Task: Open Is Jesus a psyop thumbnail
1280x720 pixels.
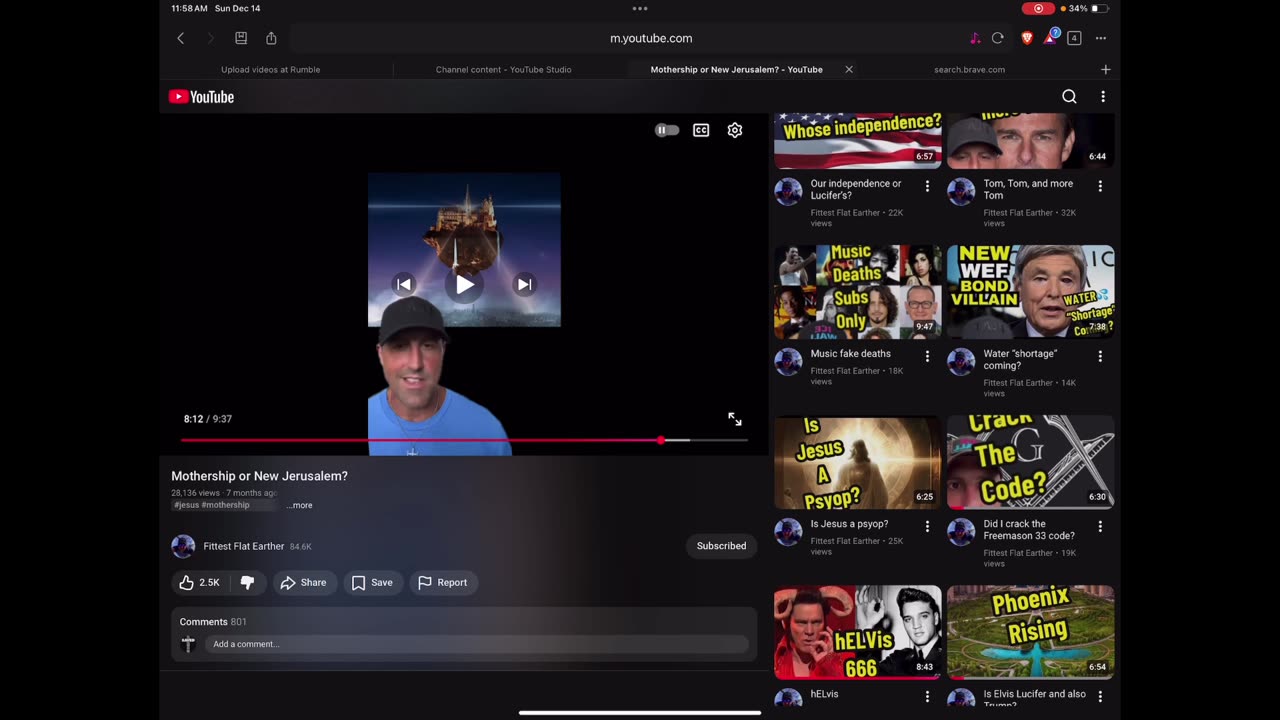Action: pyautogui.click(x=857, y=462)
